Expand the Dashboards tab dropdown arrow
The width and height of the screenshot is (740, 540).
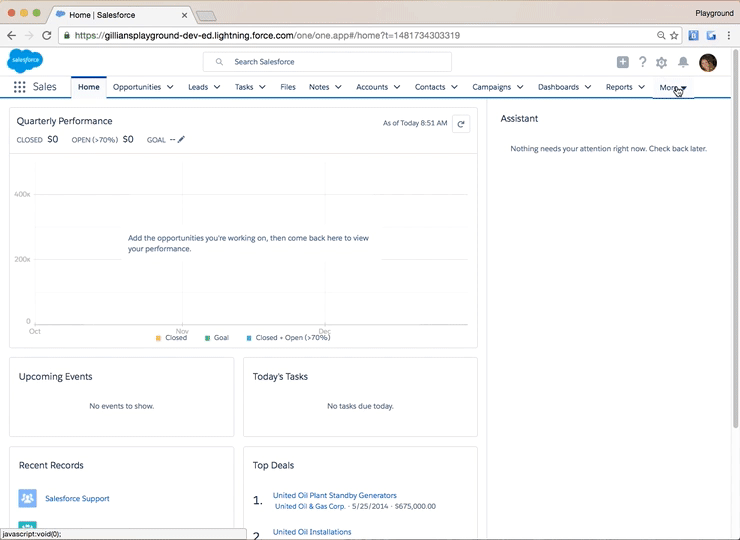point(588,87)
